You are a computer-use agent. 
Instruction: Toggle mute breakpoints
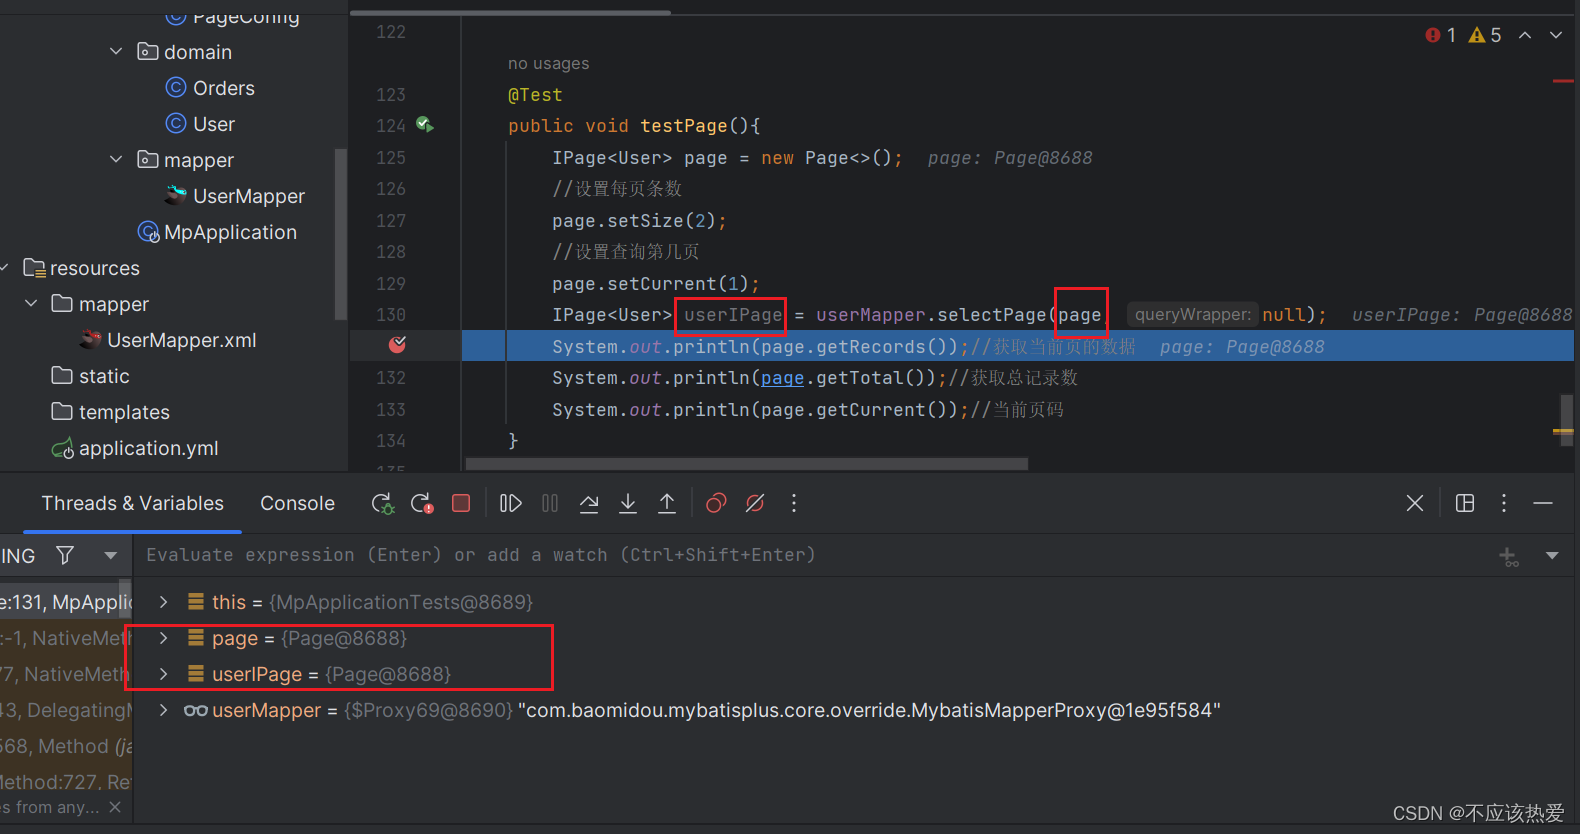[x=755, y=503]
